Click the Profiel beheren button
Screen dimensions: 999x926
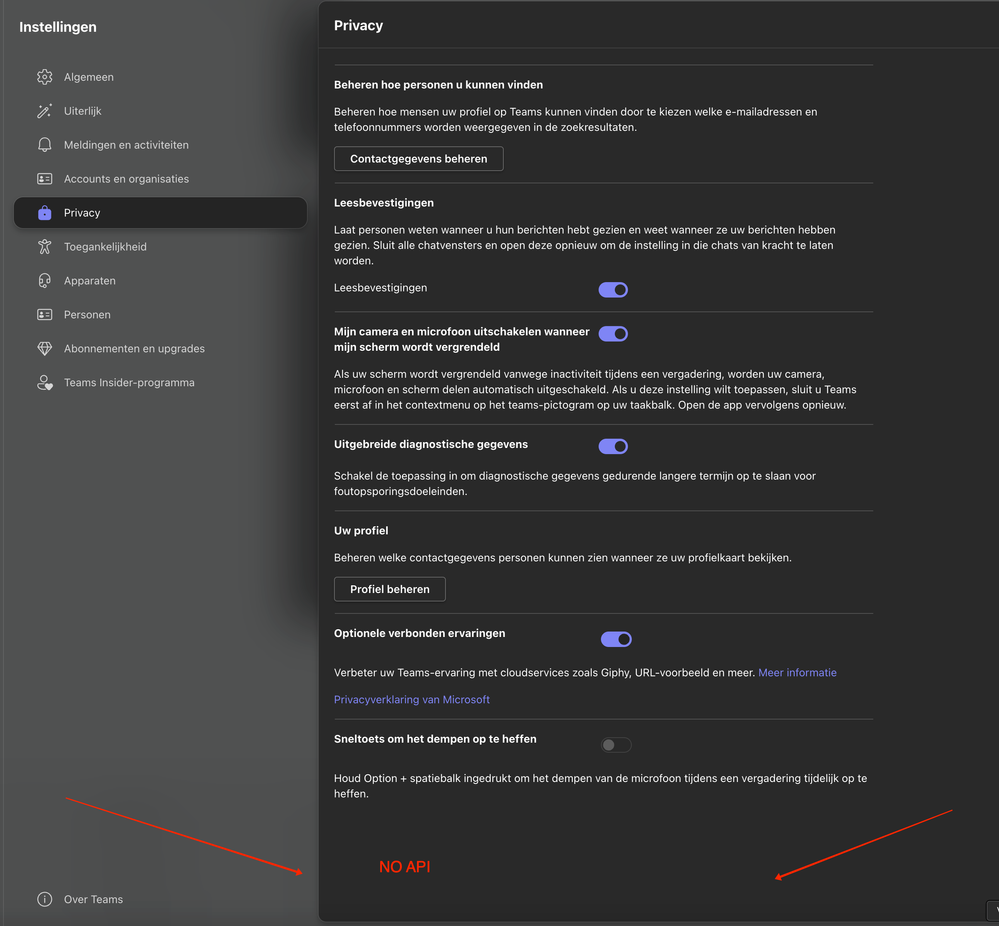click(390, 590)
